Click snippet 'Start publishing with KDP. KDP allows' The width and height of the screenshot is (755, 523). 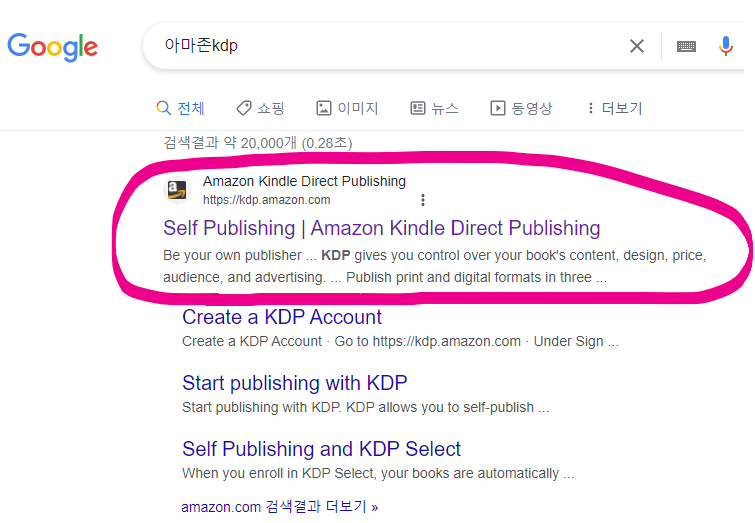(365, 407)
